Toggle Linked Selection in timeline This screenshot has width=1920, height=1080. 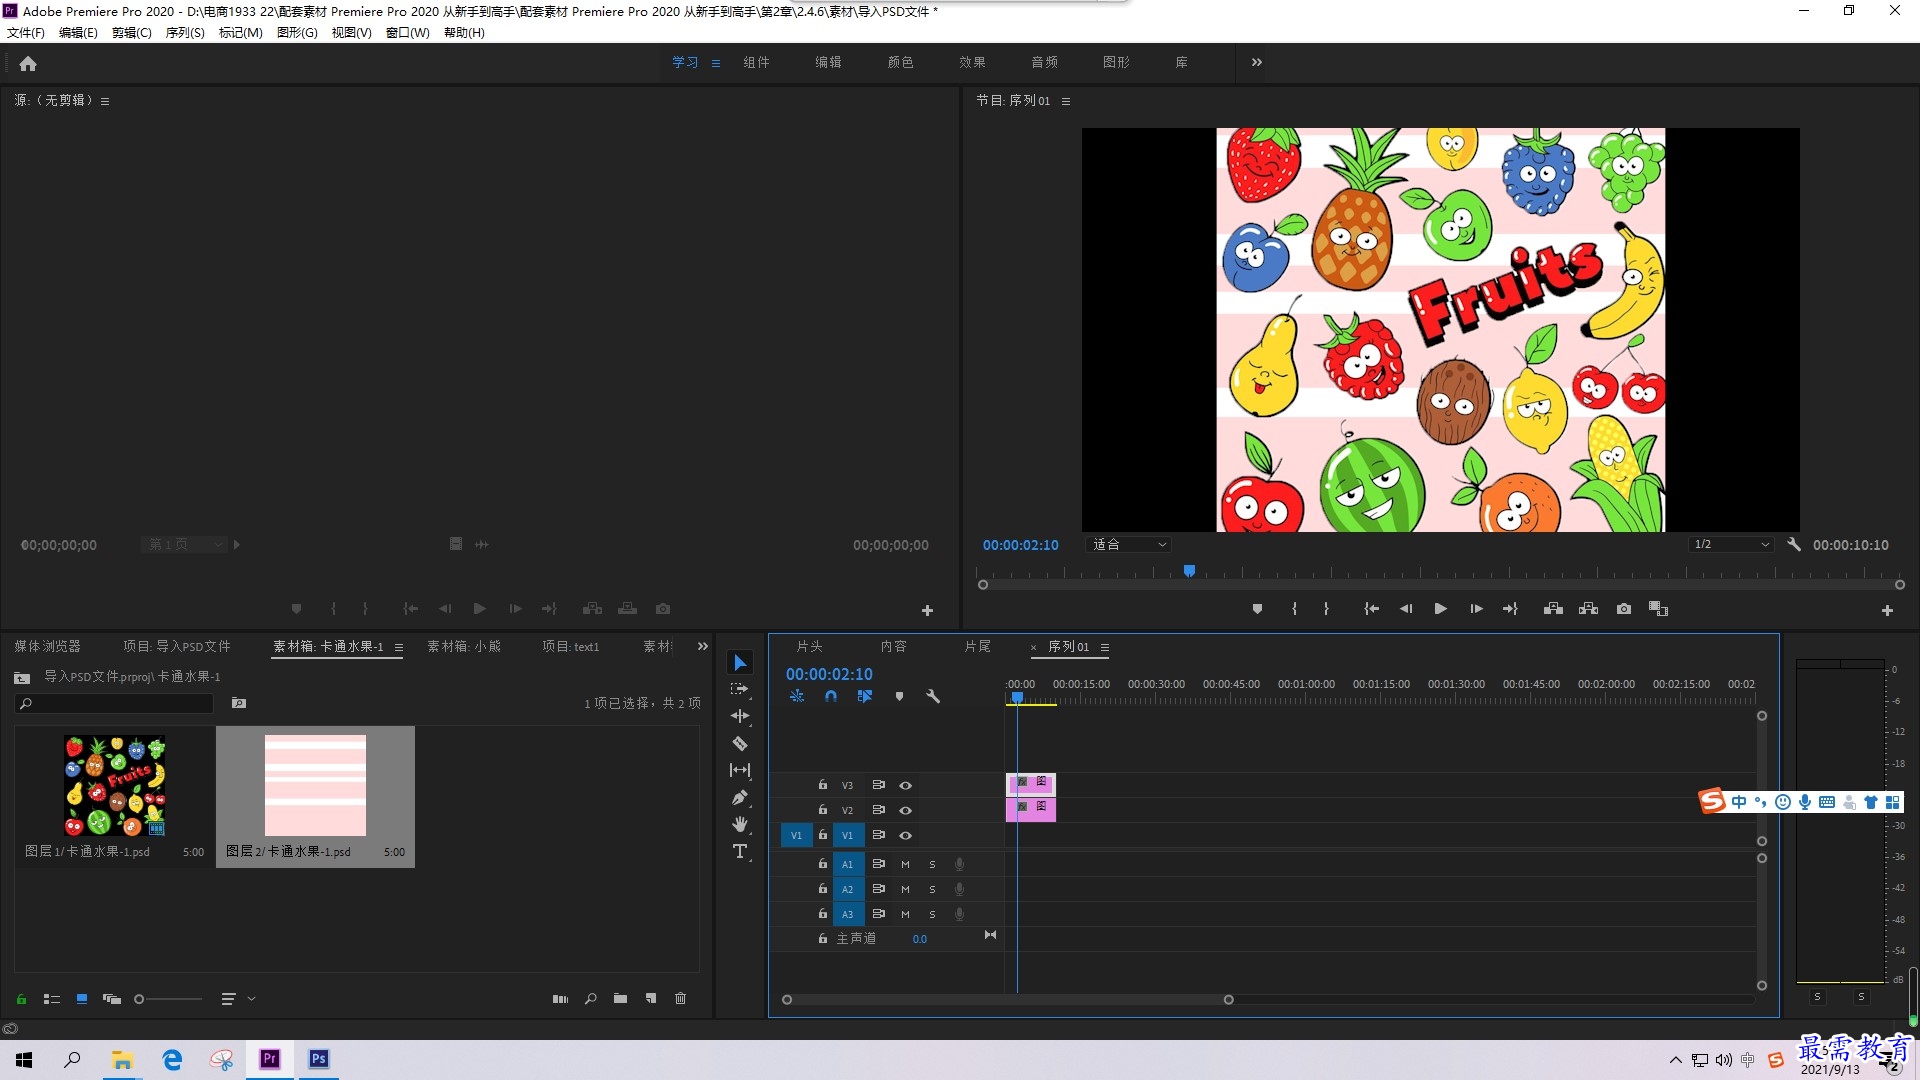point(865,697)
